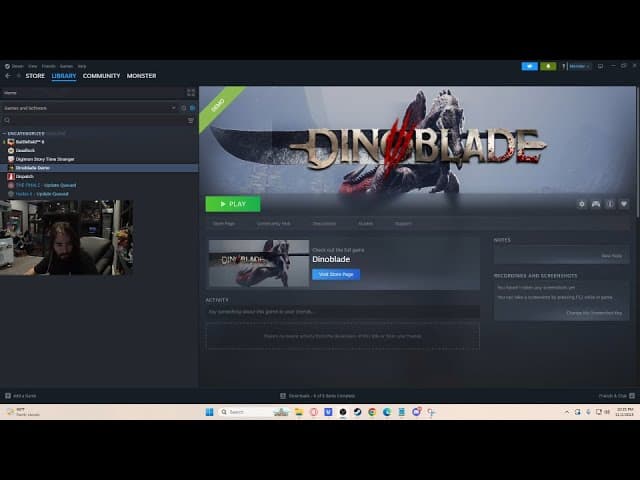Open Google Chrome from the taskbar

tap(372, 412)
